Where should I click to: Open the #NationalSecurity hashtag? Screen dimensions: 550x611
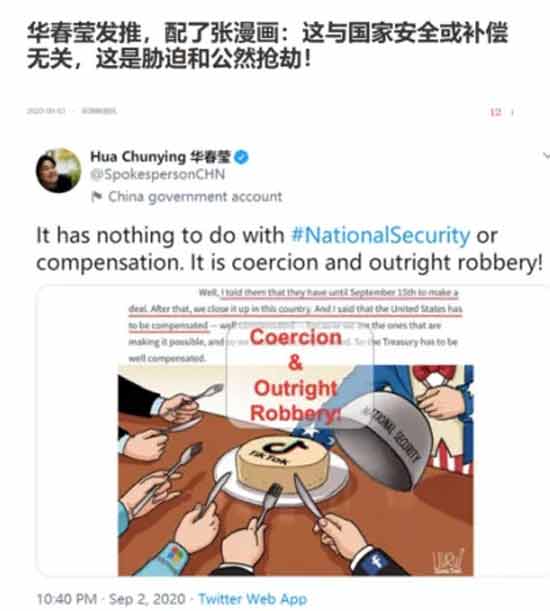pos(381,236)
